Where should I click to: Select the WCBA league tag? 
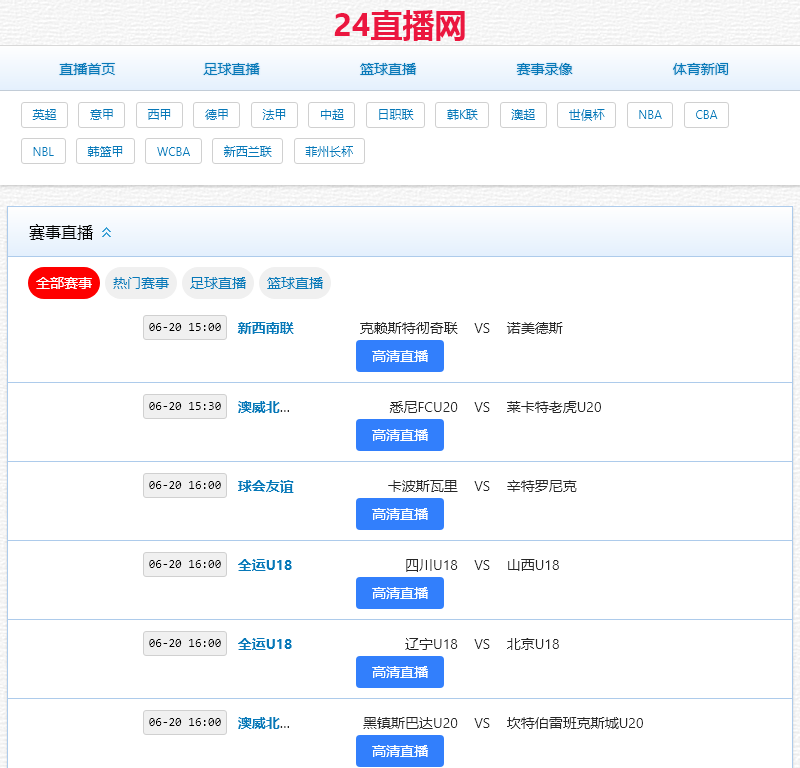(173, 151)
